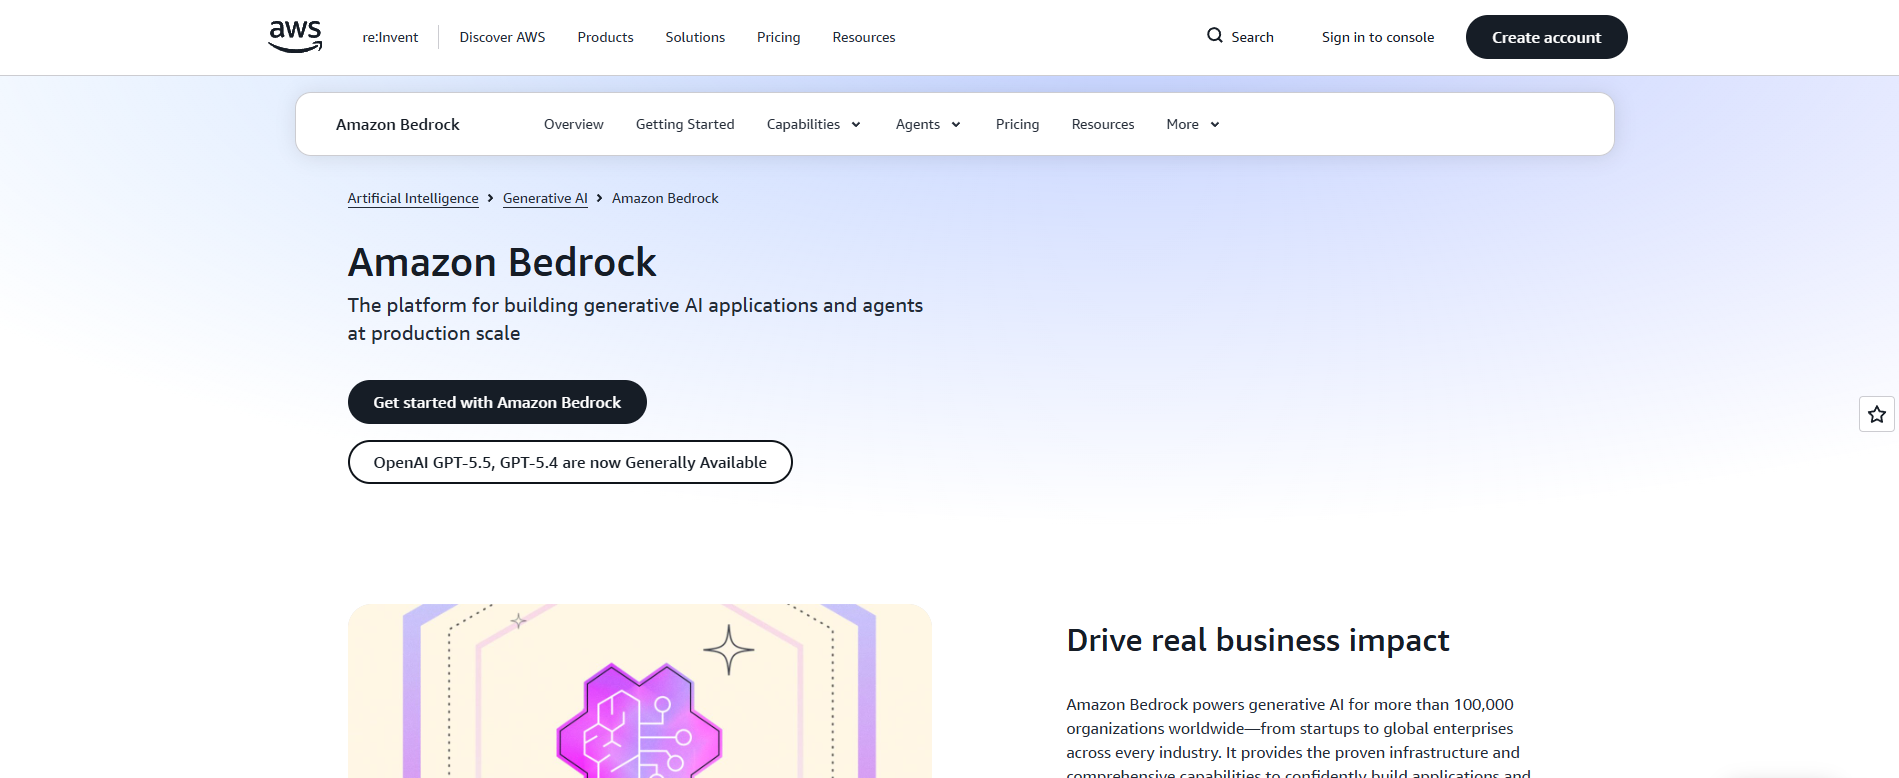This screenshot has width=1899, height=778.
Task: Click the Amazon Bedrock title in sub-navigation
Action: 398,124
